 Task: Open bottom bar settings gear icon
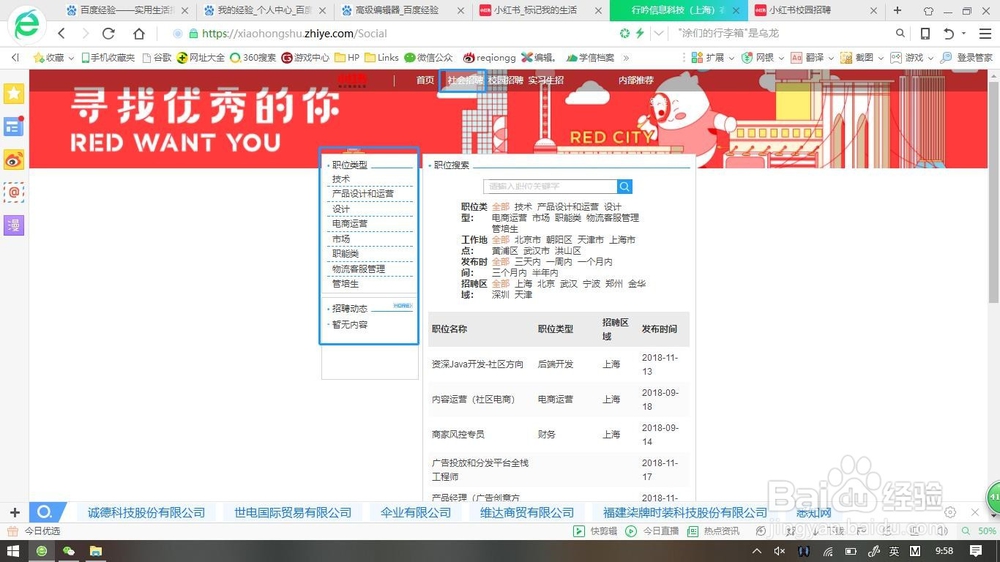click(950, 512)
